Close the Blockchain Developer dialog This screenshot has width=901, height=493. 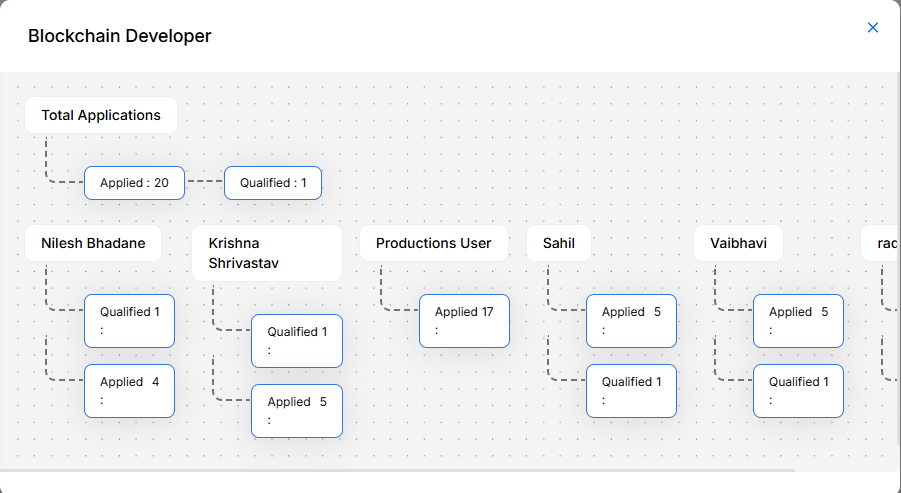click(x=872, y=28)
